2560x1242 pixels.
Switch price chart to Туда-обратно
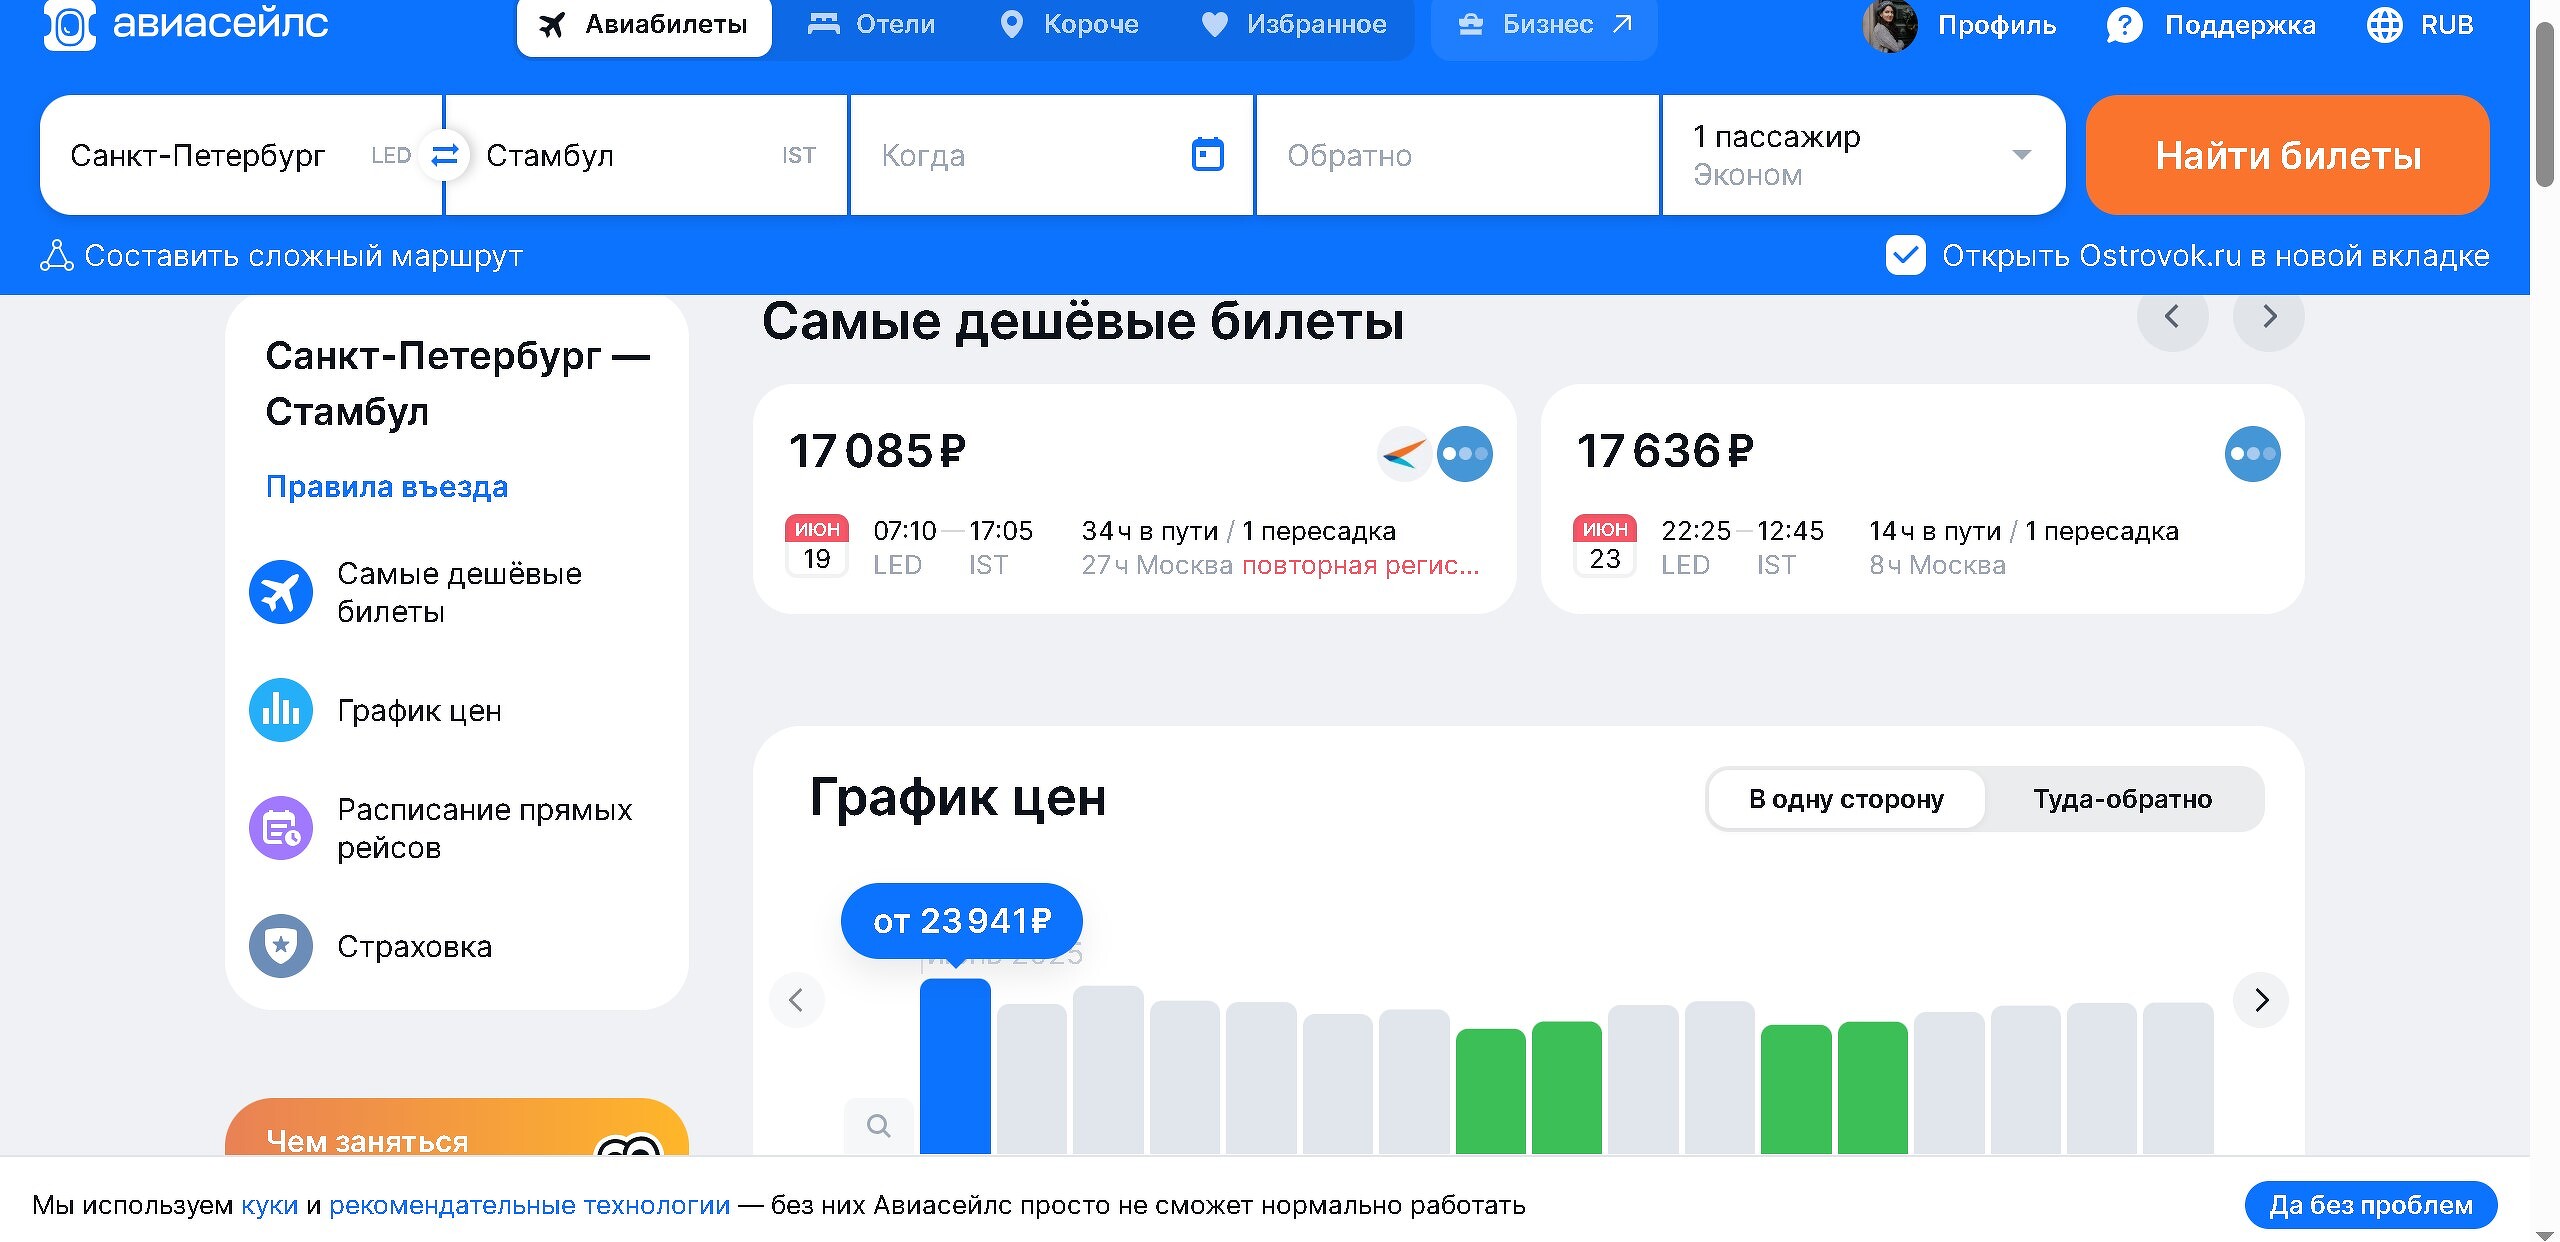tap(2122, 799)
